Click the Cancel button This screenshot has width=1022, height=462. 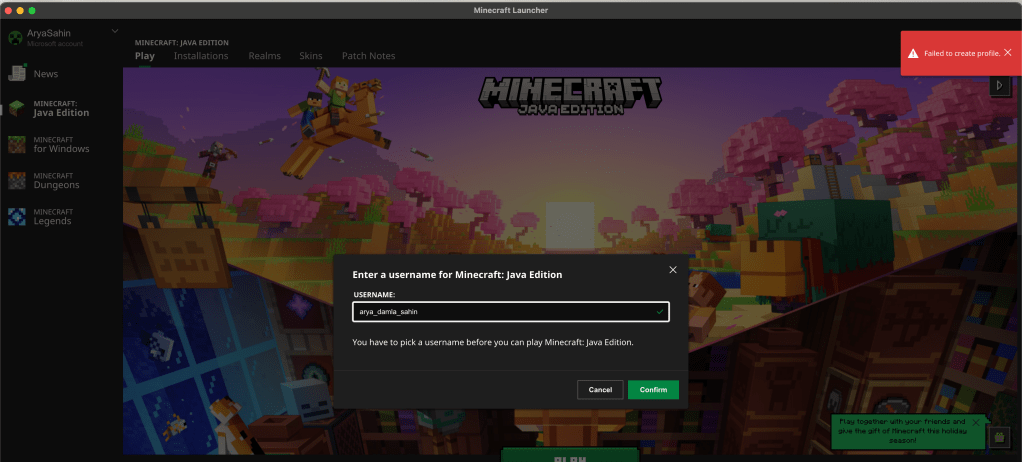tap(600, 390)
